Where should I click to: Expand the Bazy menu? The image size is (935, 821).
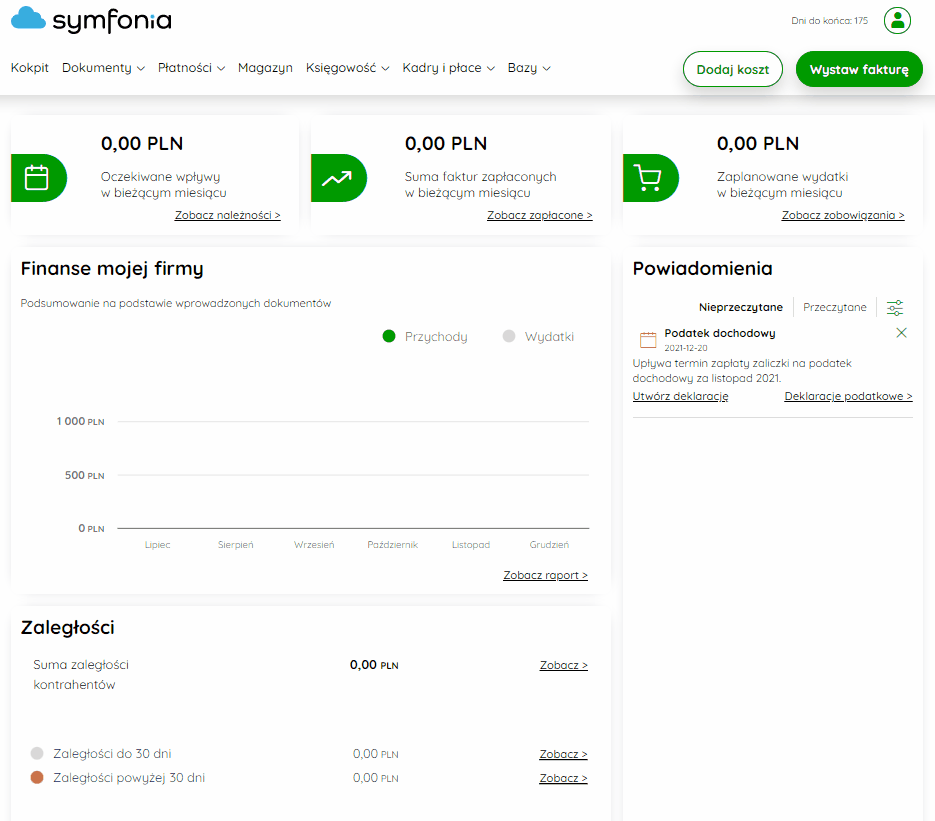pyautogui.click(x=529, y=68)
